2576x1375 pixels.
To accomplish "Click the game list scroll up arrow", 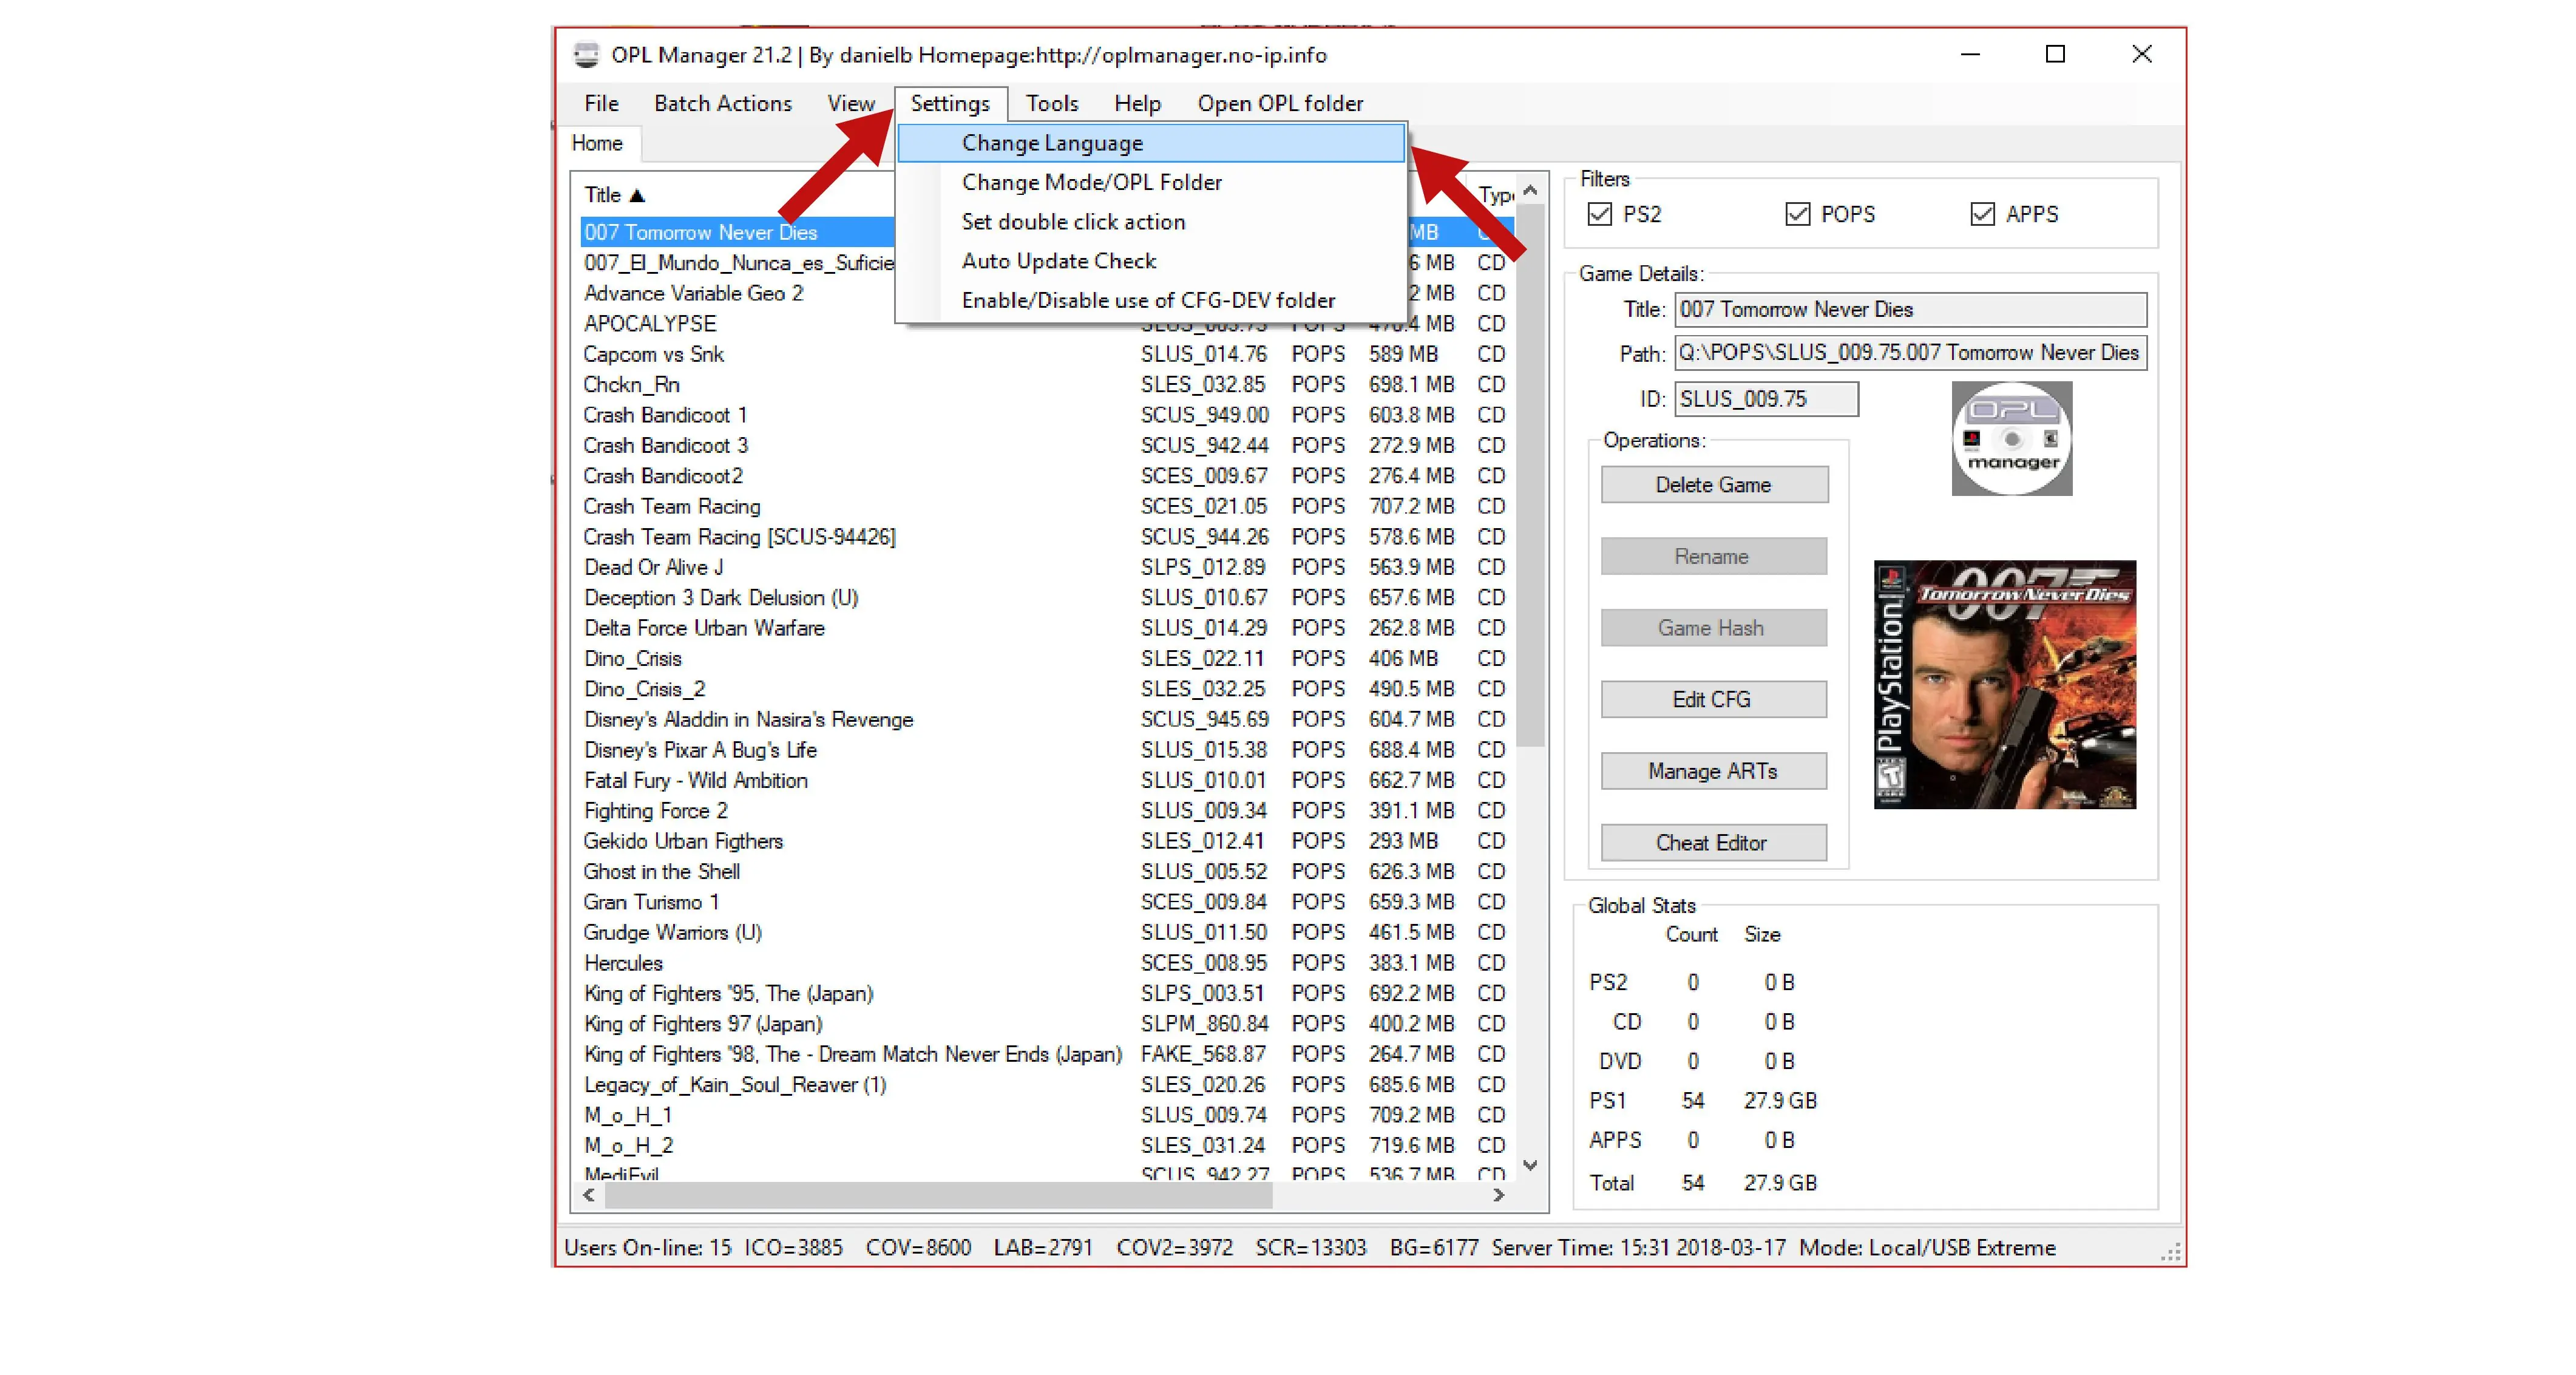I will tap(1530, 190).
